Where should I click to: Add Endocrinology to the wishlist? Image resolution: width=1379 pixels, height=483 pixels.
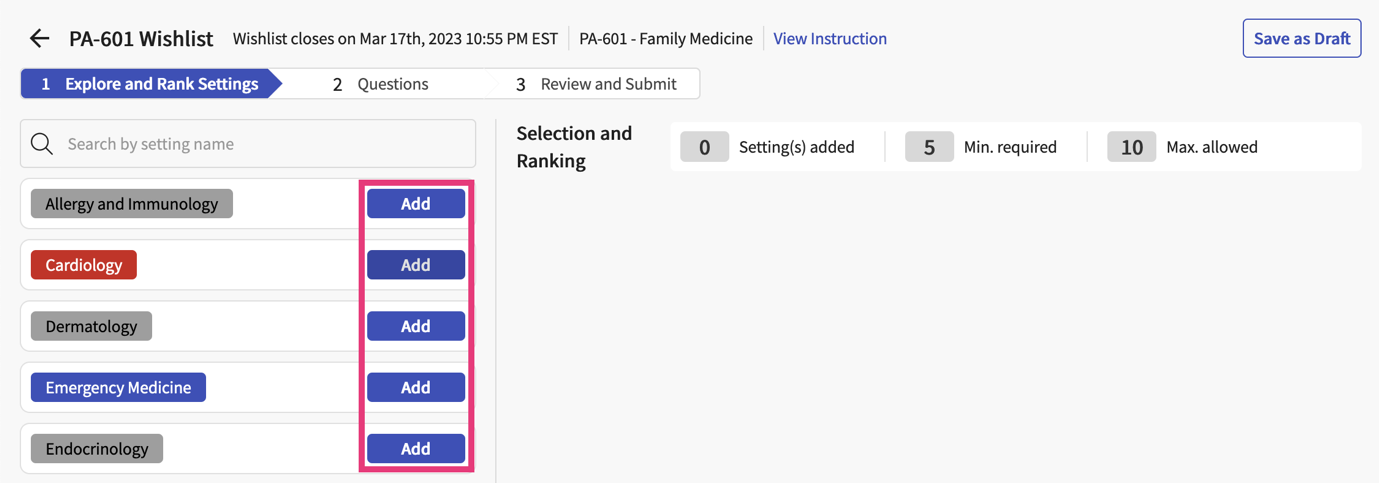[x=415, y=449]
